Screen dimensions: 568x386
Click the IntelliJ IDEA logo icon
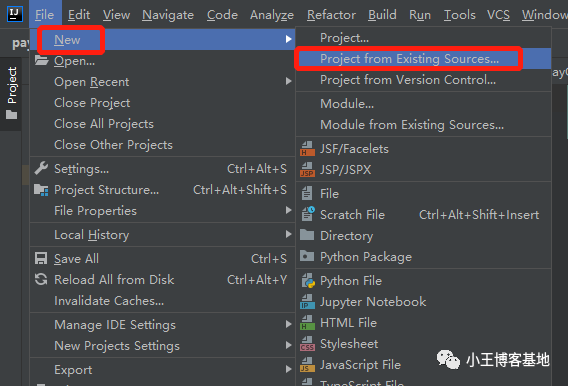(x=15, y=14)
